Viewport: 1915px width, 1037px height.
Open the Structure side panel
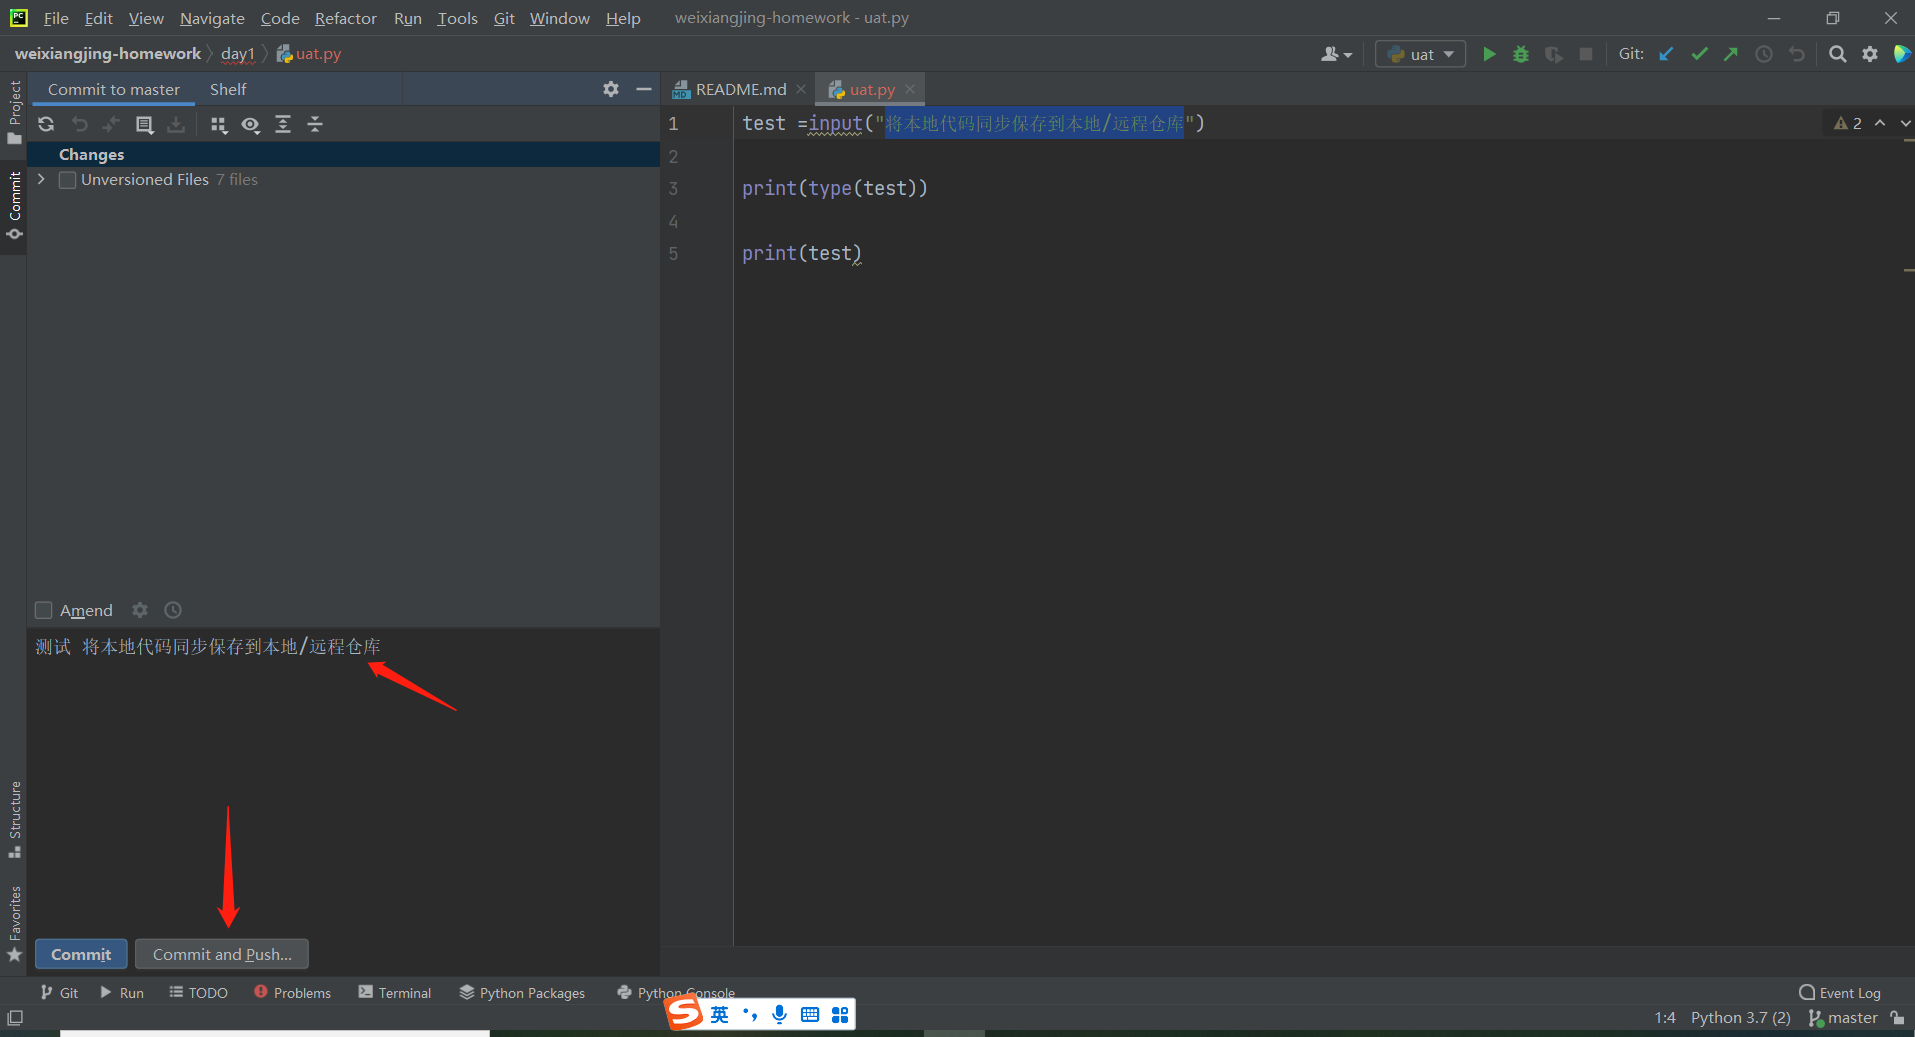14,819
